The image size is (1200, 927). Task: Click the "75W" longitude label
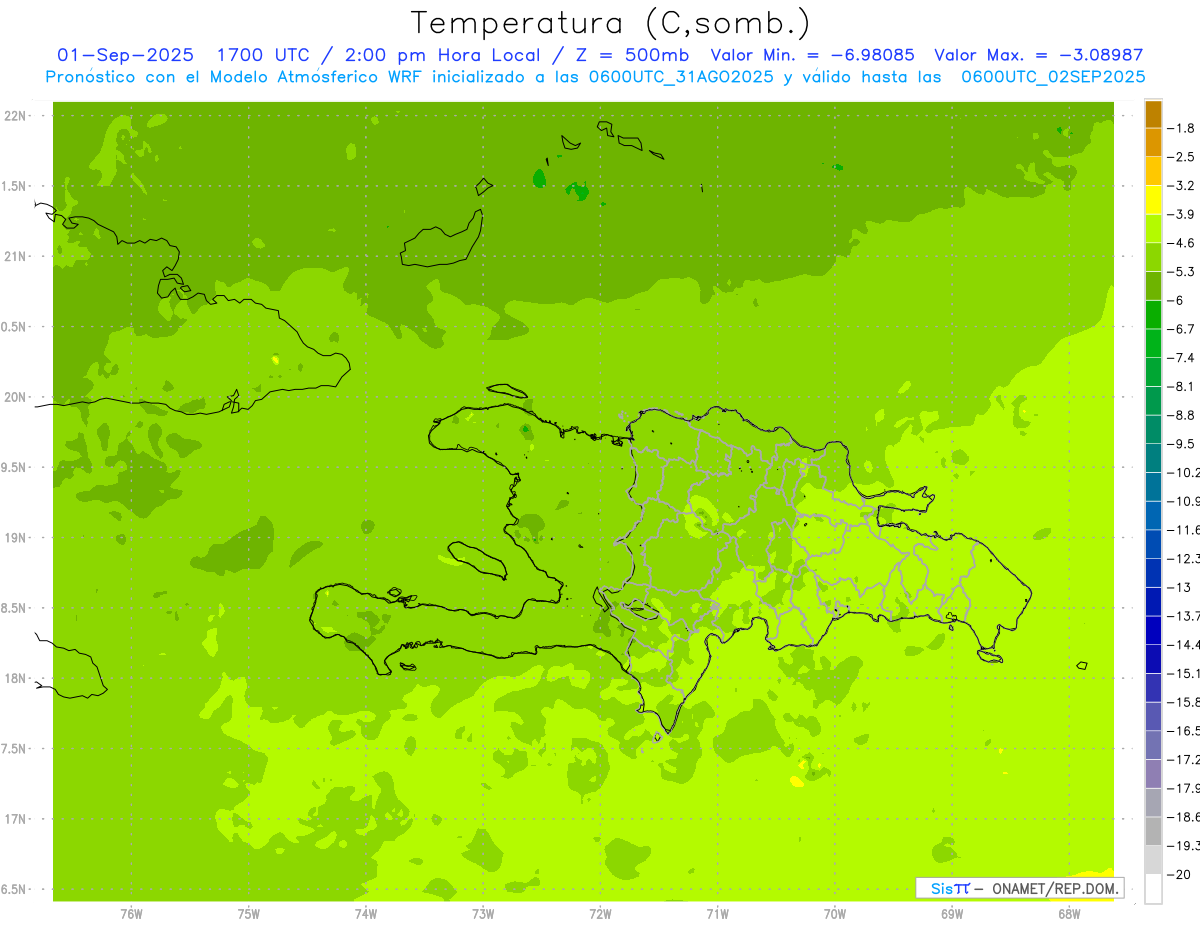249,913
